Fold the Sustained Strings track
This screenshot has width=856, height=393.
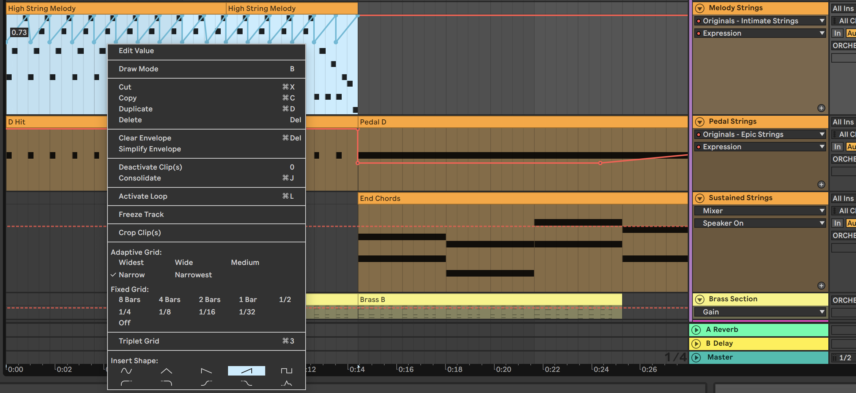pos(699,198)
